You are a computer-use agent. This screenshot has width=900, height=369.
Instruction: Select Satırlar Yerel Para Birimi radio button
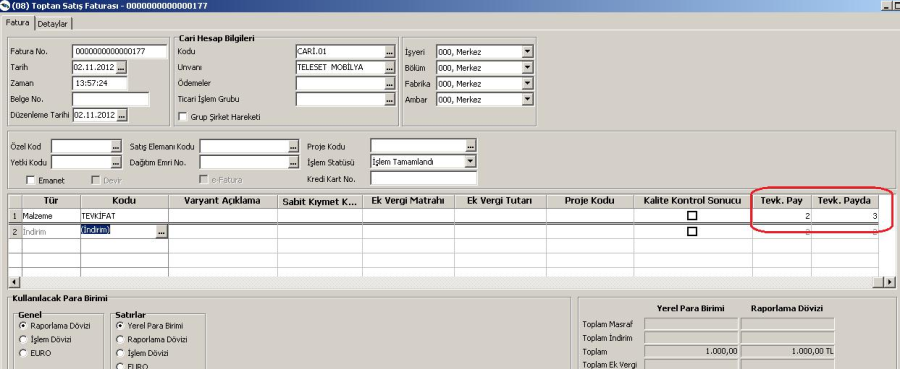pyautogui.click(x=120, y=325)
